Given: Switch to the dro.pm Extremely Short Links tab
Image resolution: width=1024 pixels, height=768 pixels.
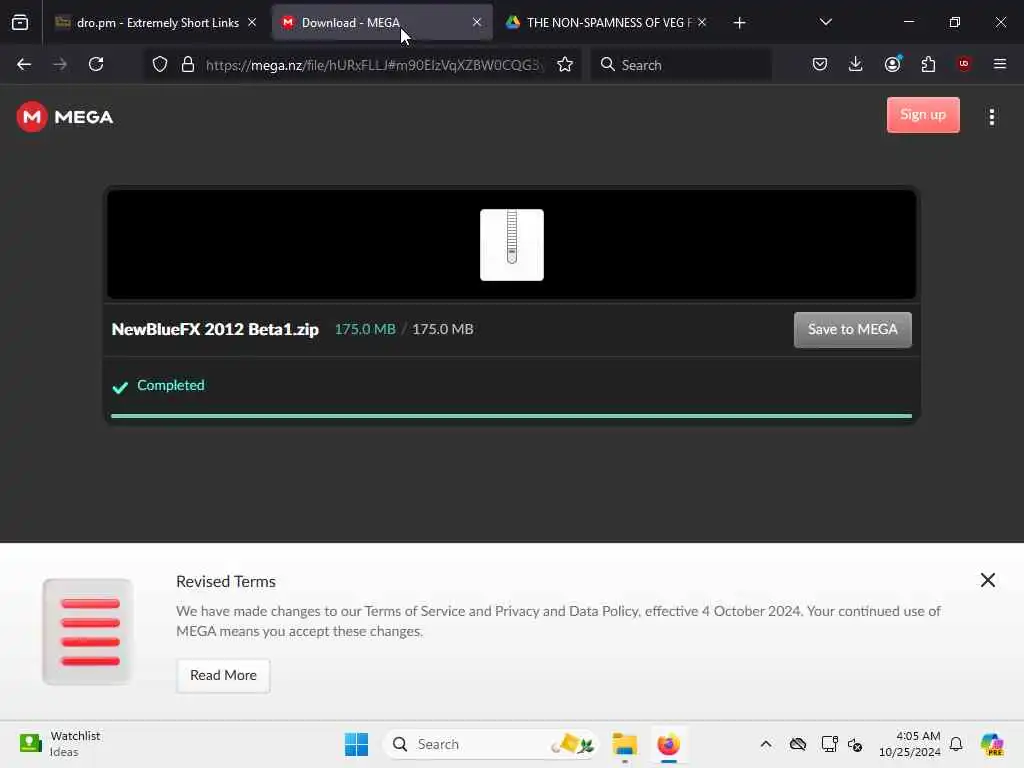Looking at the screenshot, I should [155, 23].
